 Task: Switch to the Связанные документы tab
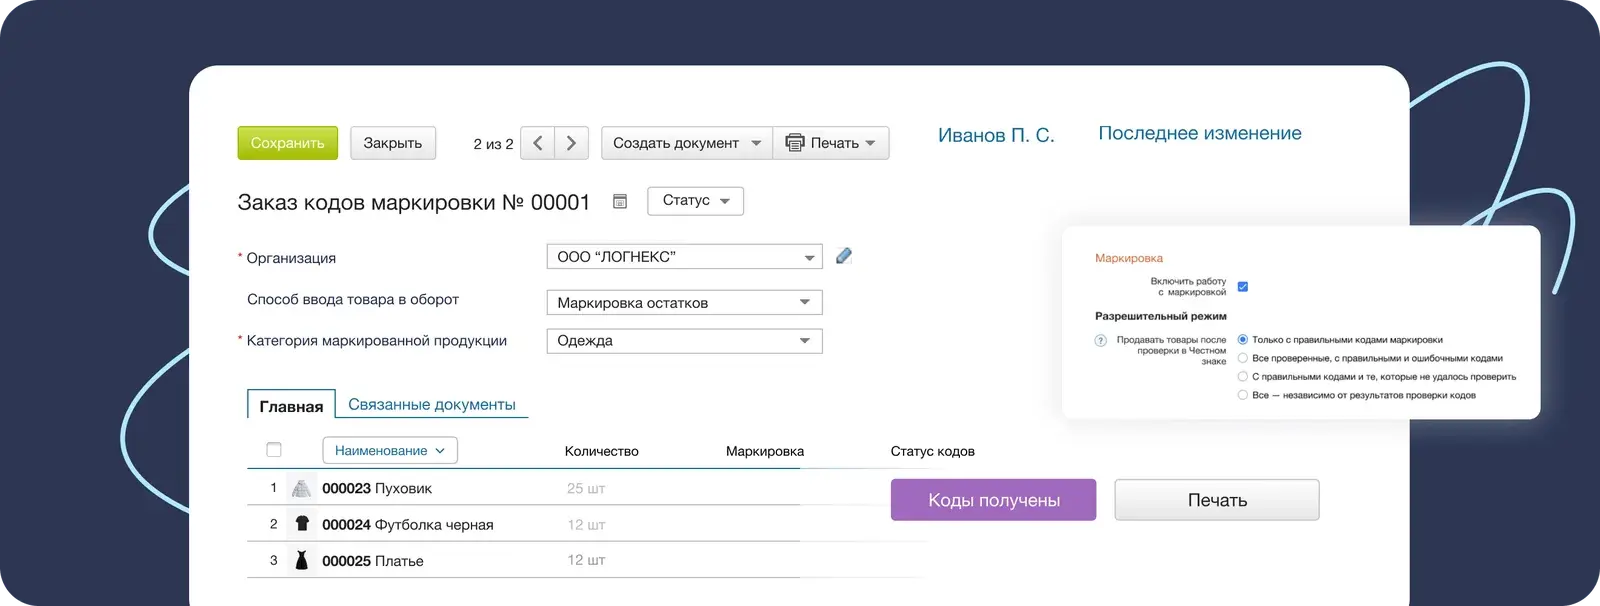[432, 405]
